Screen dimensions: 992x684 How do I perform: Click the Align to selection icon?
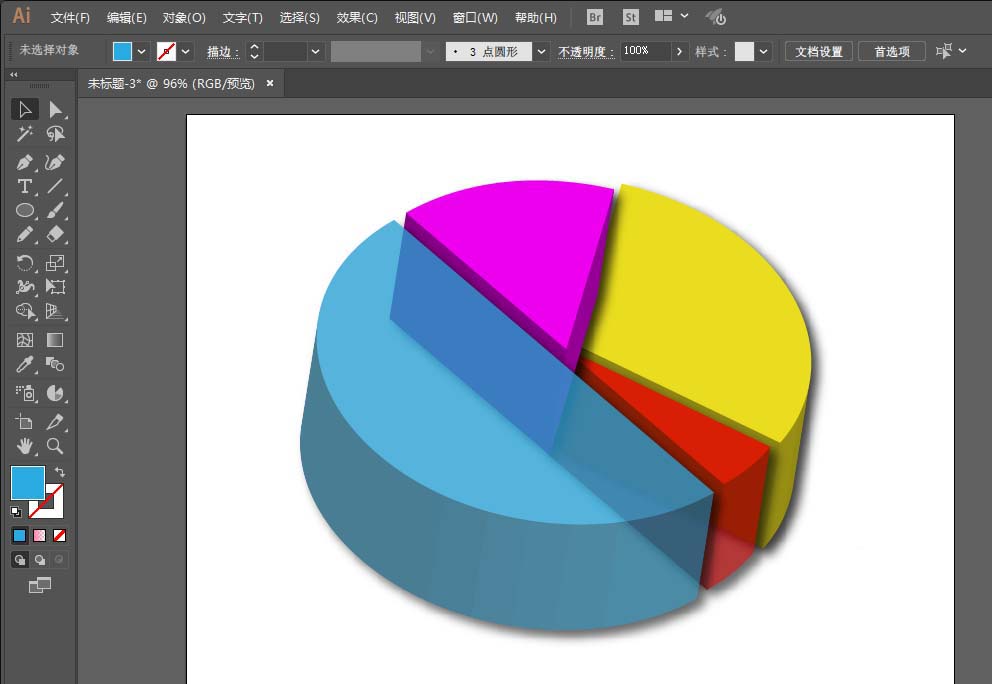943,51
